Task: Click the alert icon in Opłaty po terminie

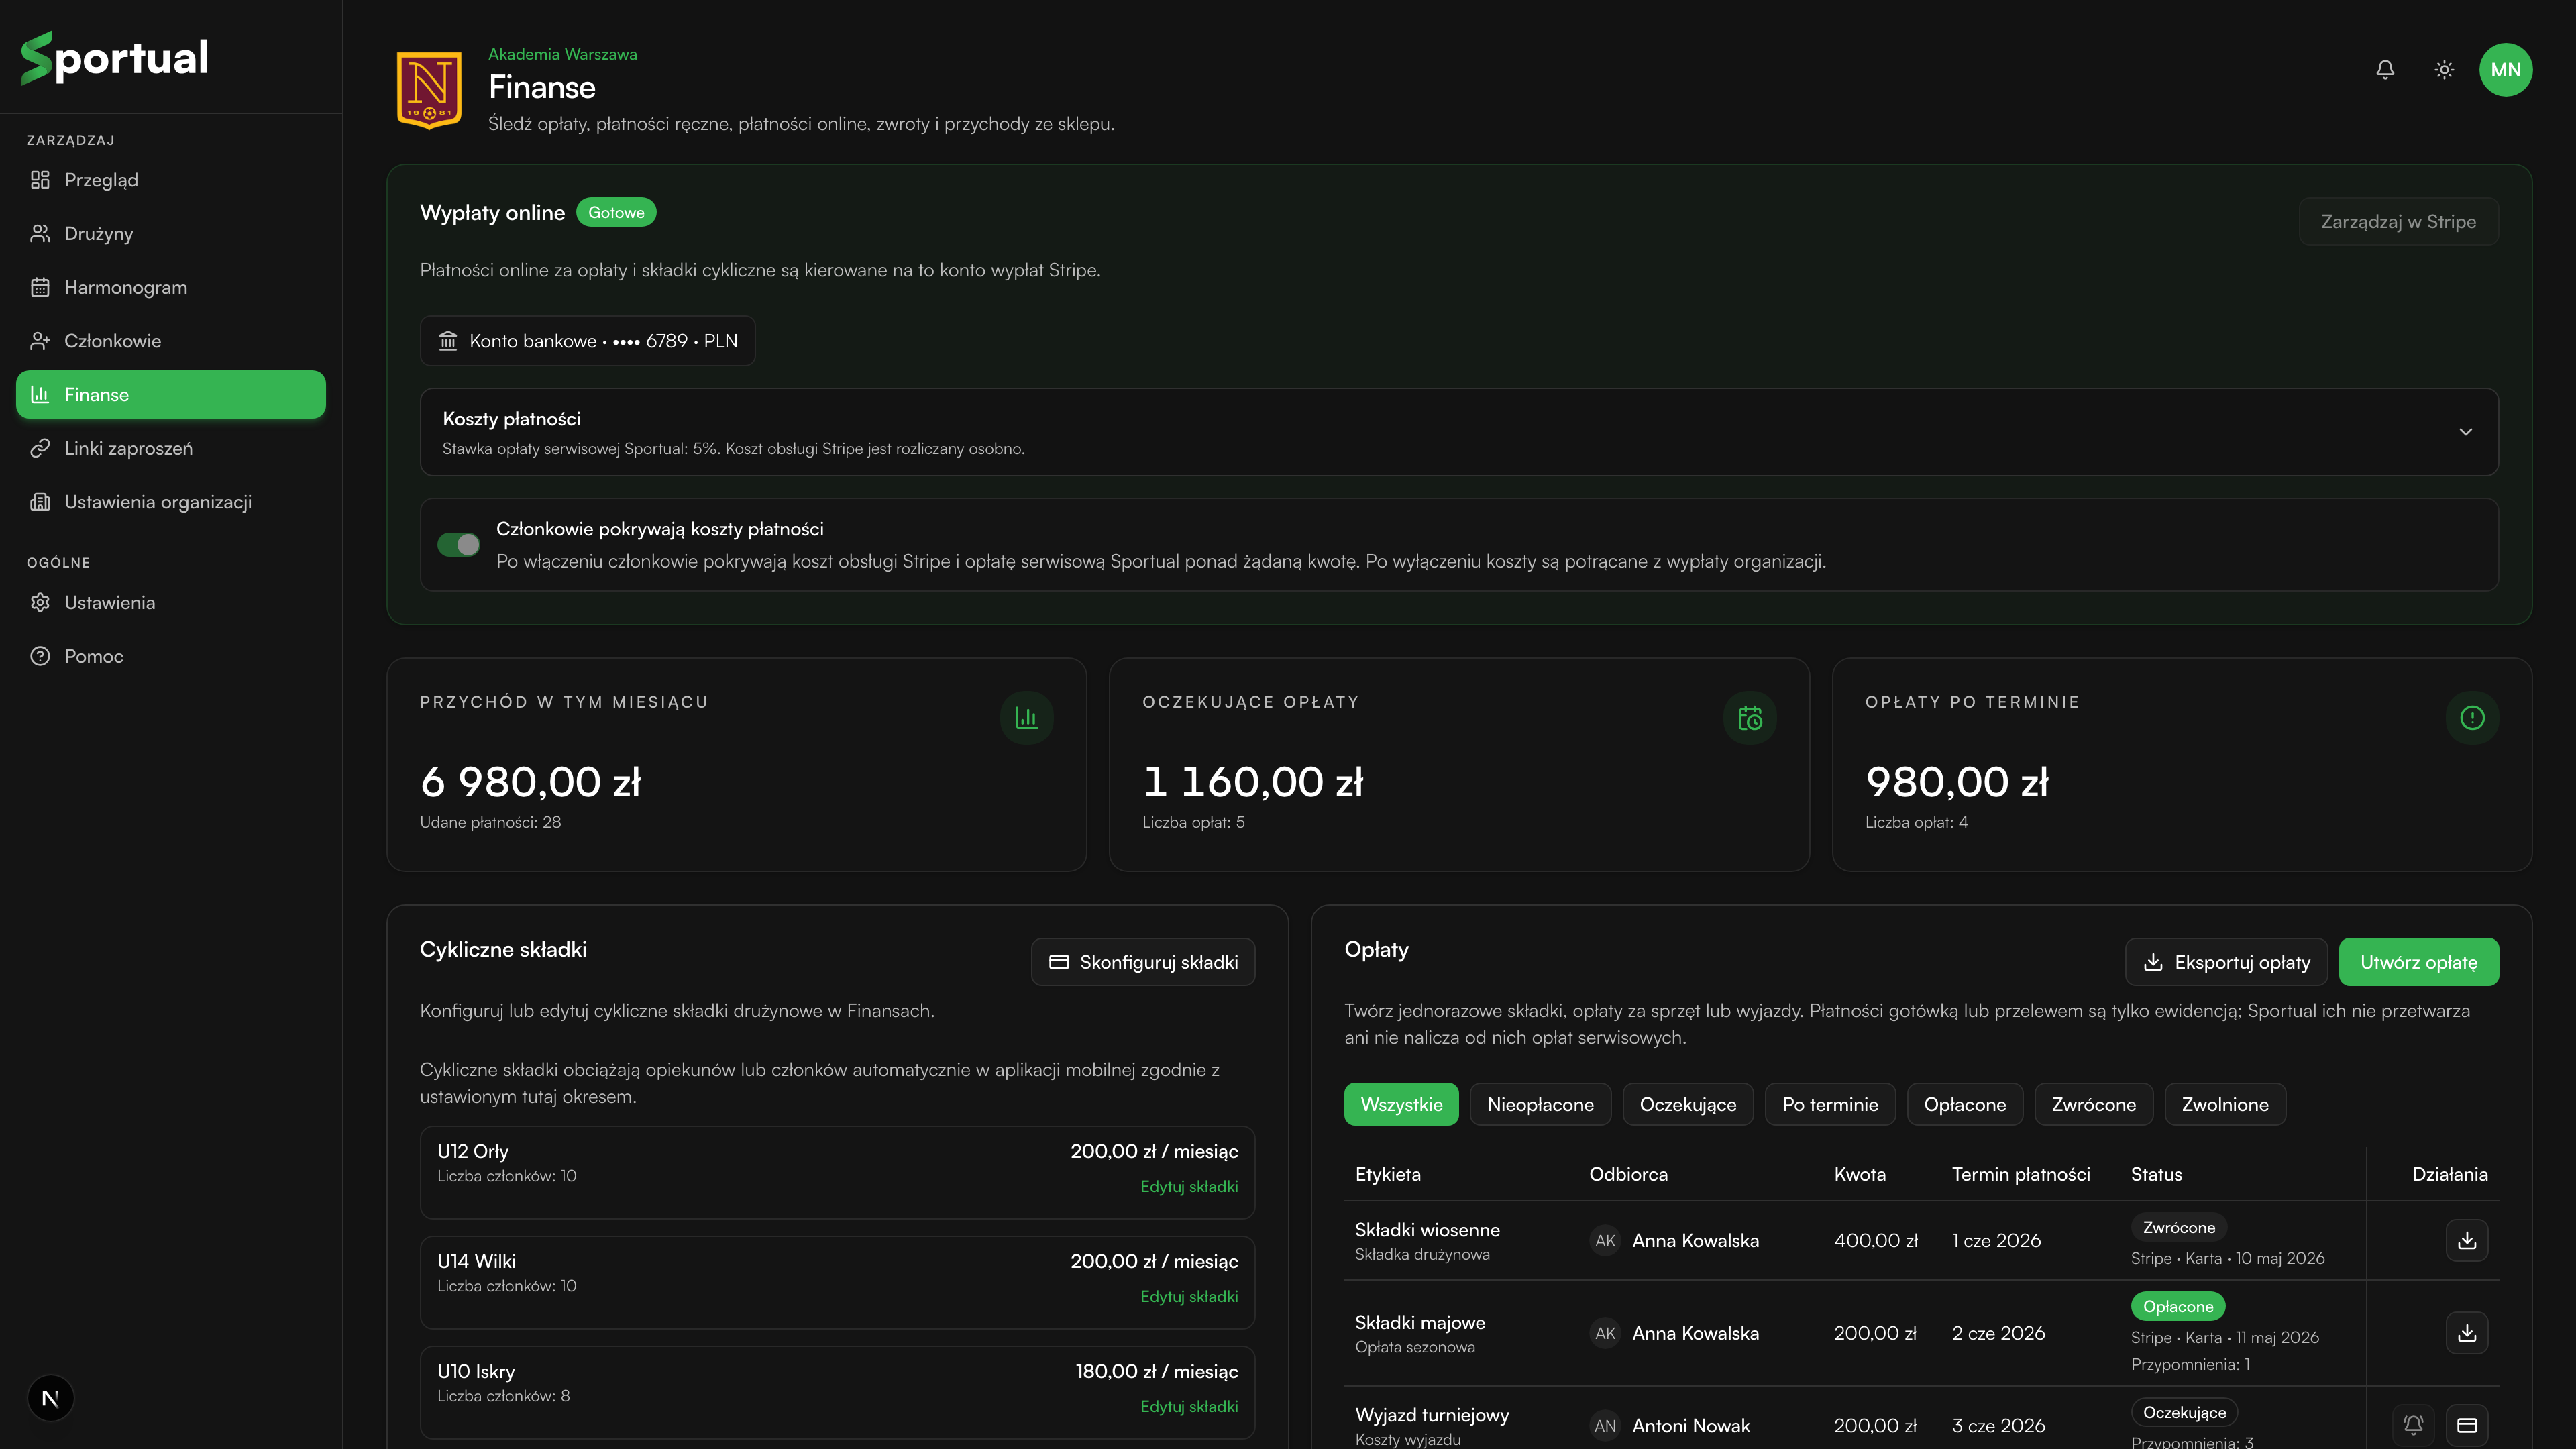Action: click(2472, 718)
